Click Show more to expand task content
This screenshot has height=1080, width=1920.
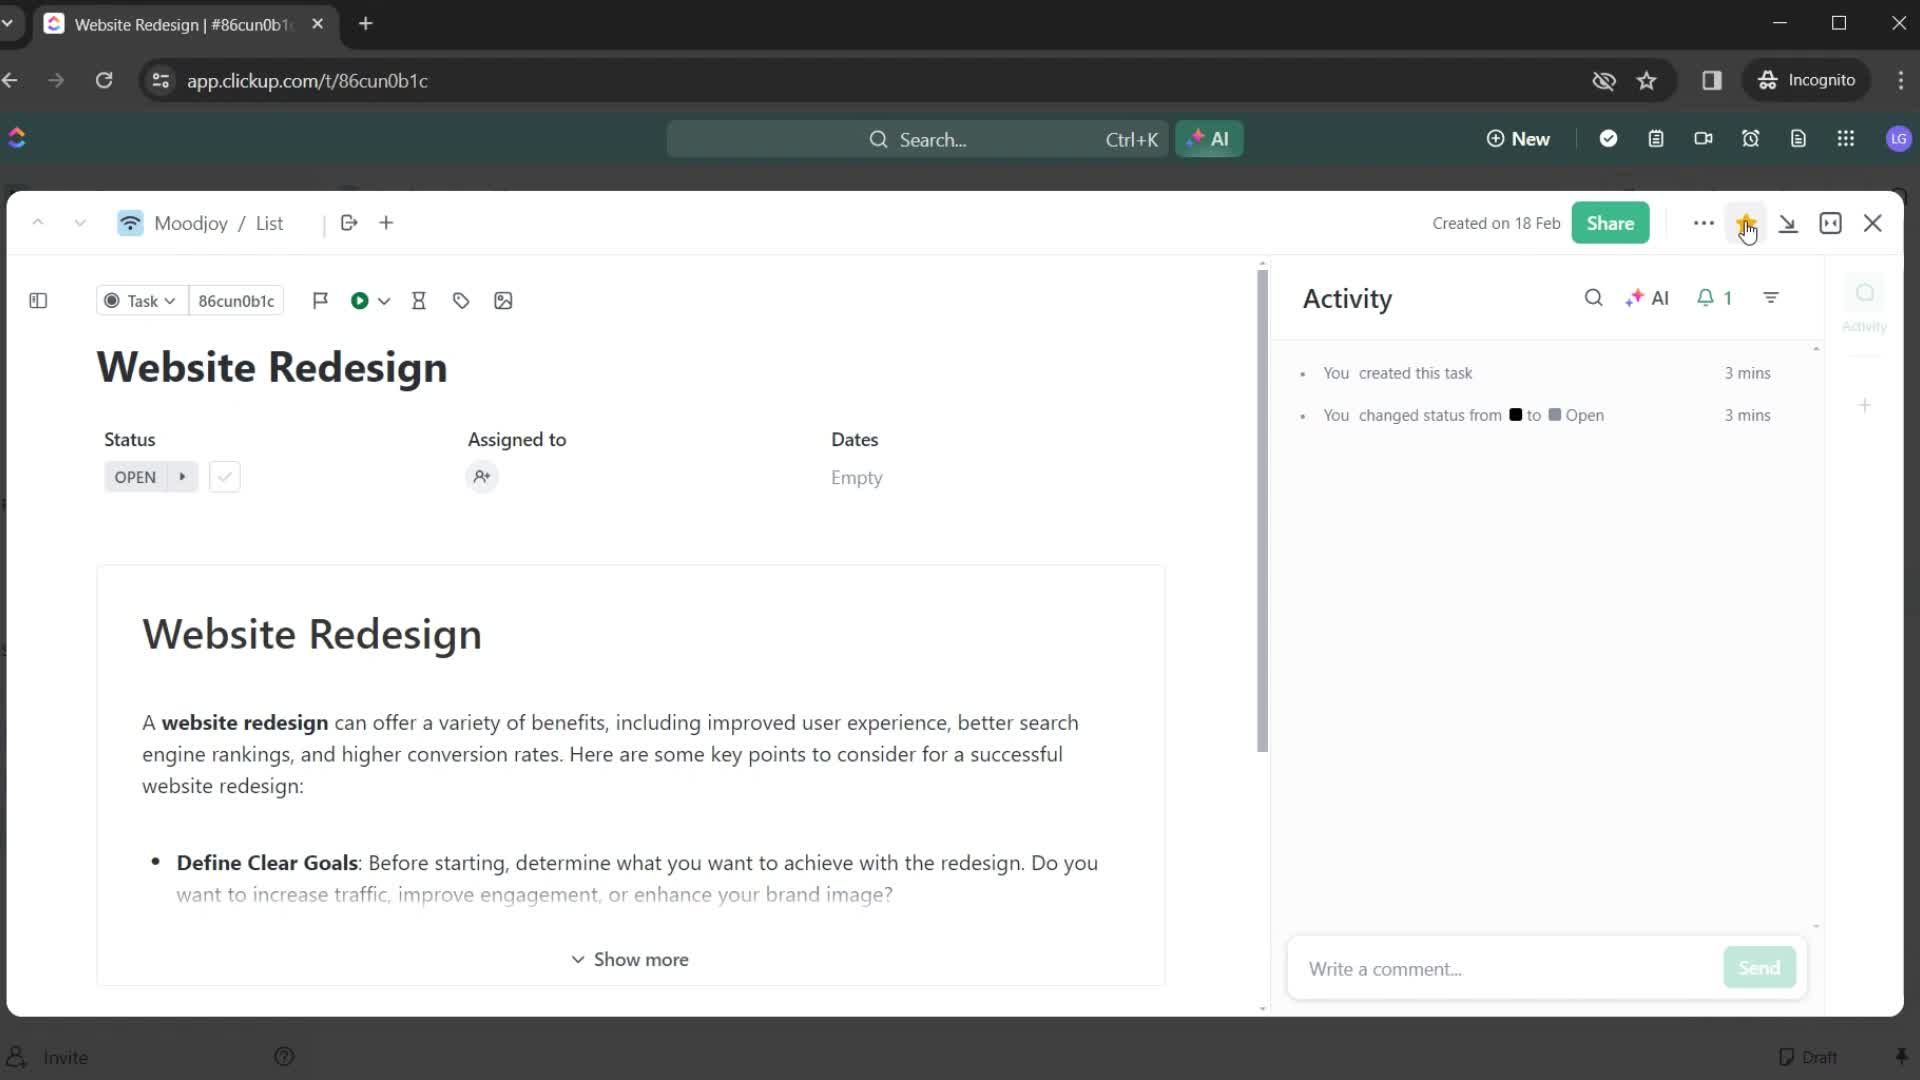click(630, 959)
